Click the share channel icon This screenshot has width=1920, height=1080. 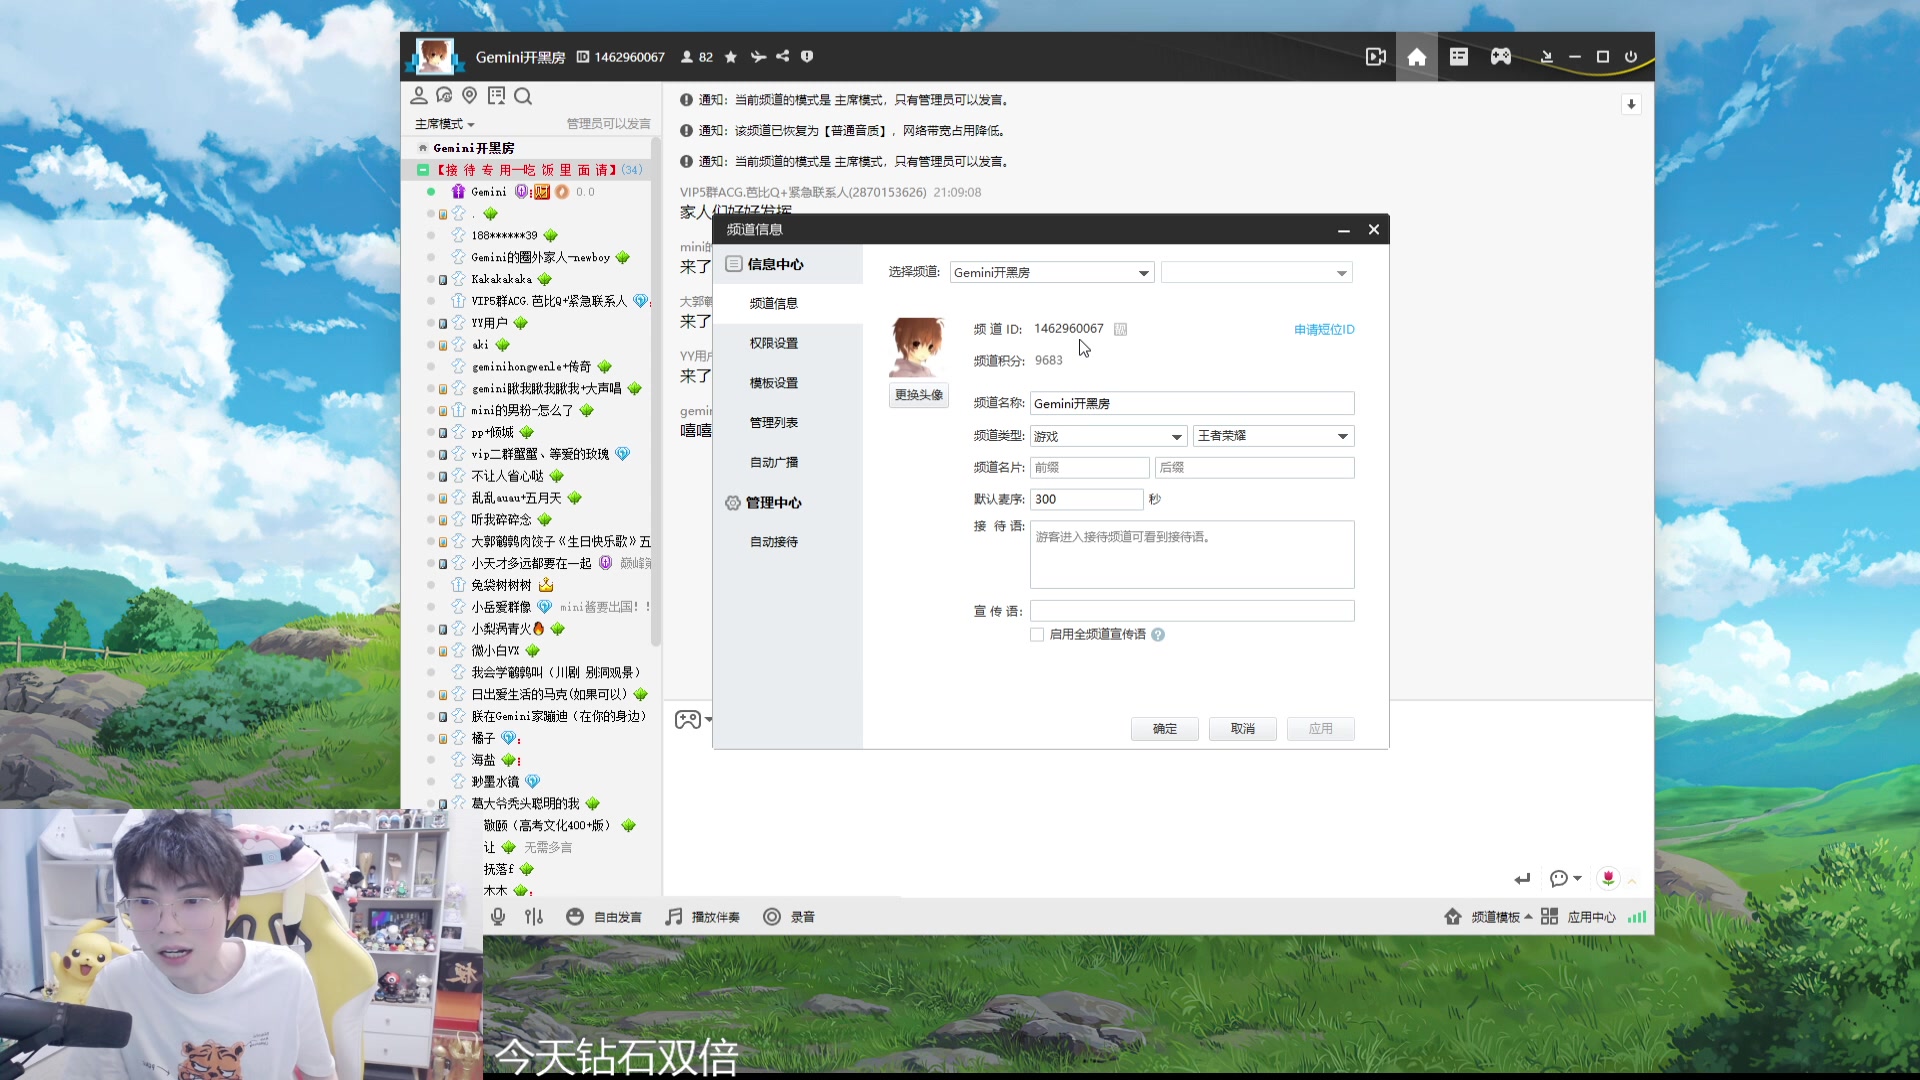tap(783, 57)
